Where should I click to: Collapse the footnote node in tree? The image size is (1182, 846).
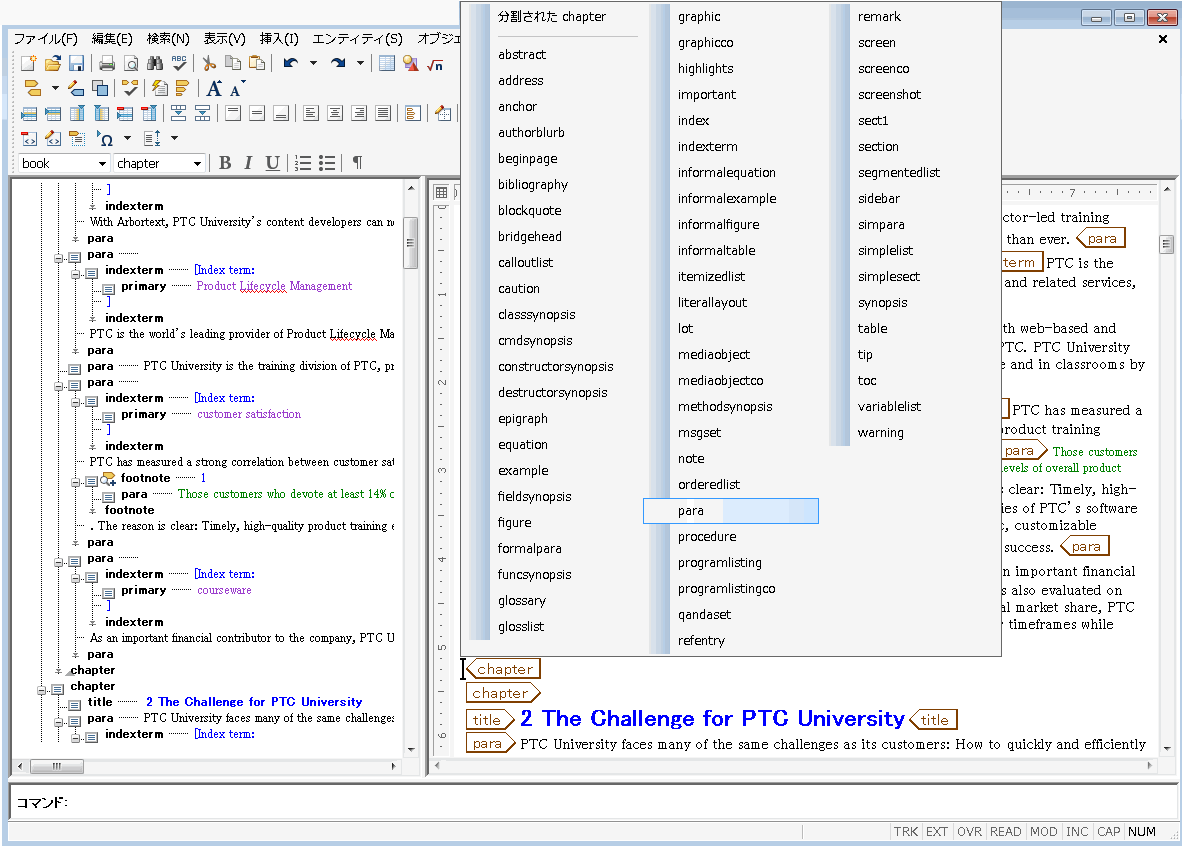(x=76, y=480)
